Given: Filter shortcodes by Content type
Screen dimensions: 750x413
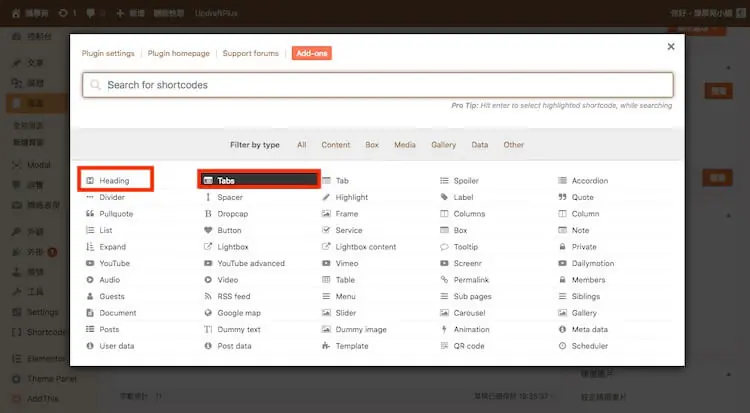Looking at the screenshot, I should [336, 145].
